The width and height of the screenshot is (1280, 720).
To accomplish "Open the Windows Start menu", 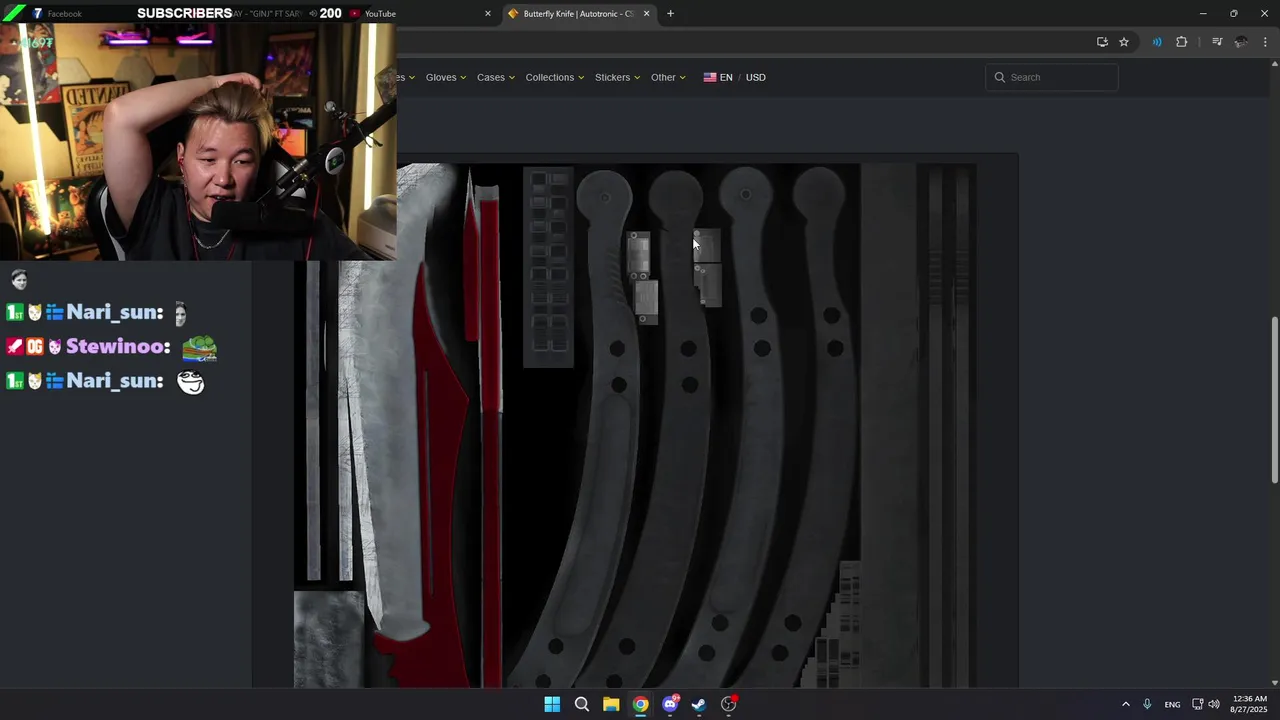I will click(x=552, y=704).
